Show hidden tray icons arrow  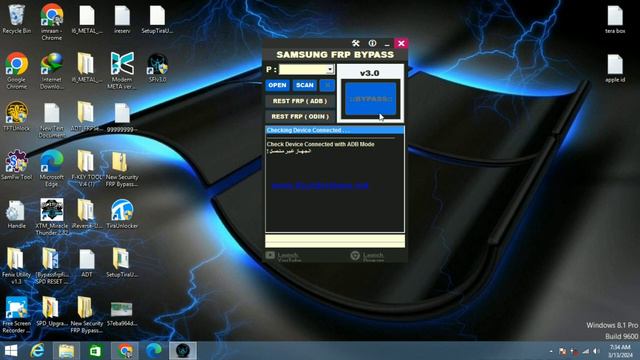click(551, 351)
